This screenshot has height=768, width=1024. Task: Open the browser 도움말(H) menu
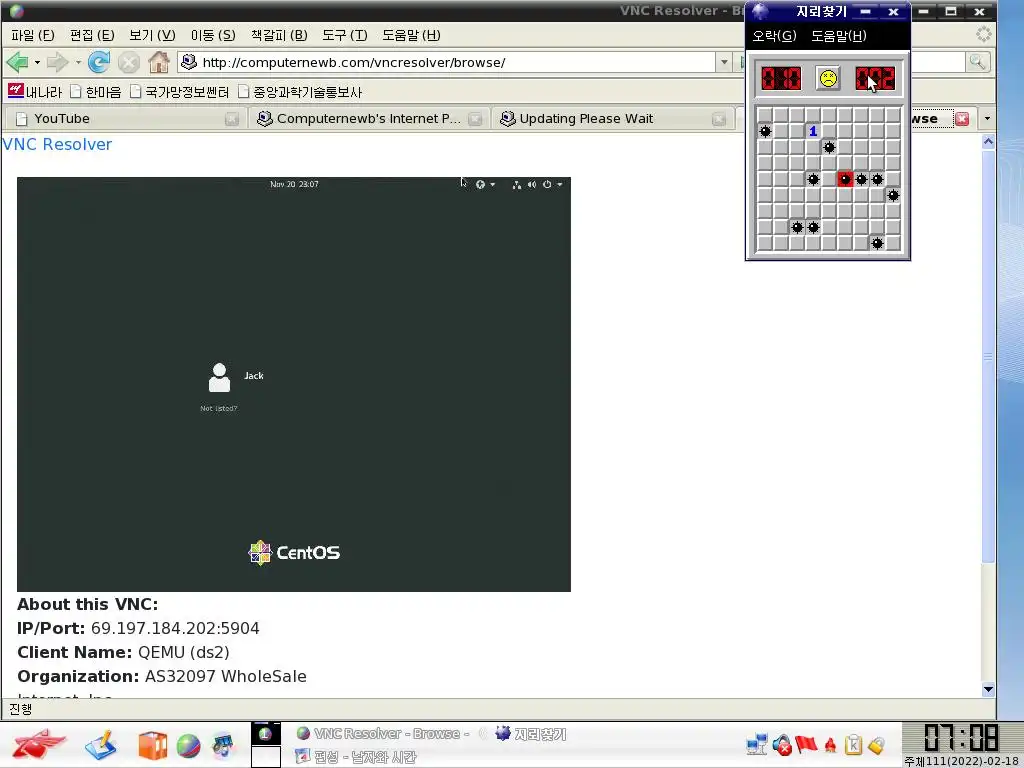tap(411, 35)
